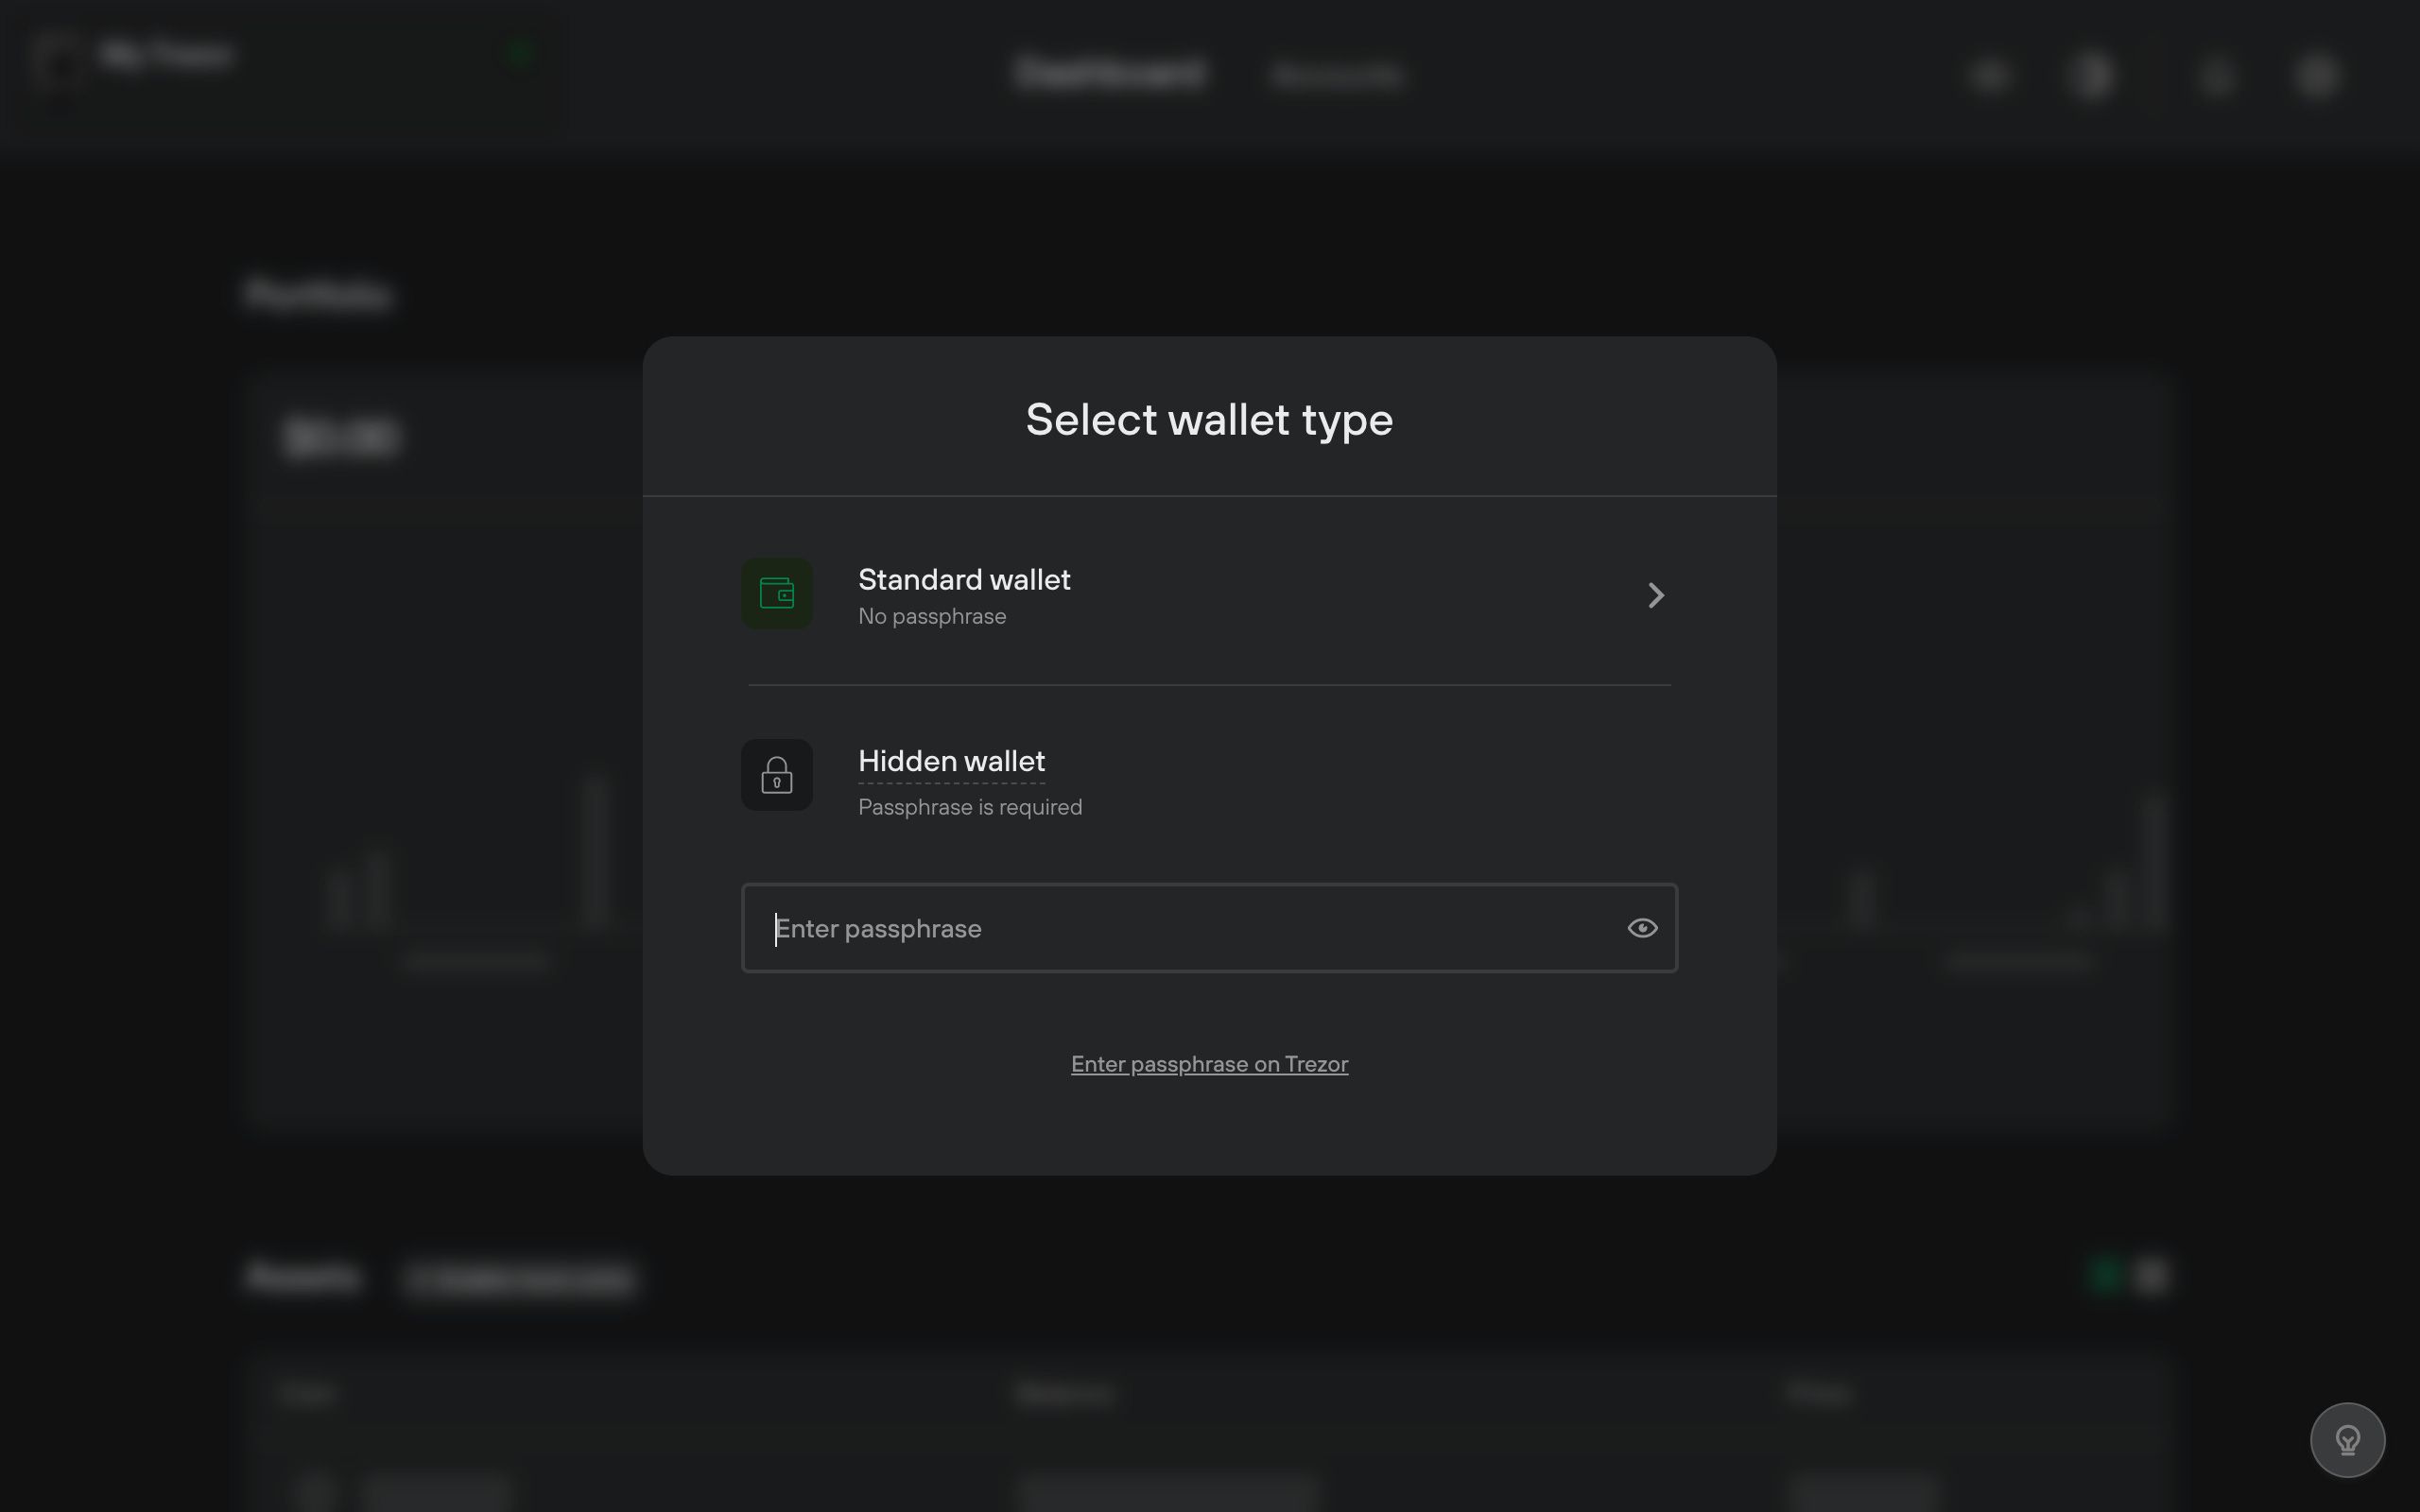Viewport: 2420px width, 1512px height.
Task: Click the lock icon beside Hidden wallet
Action: (x=776, y=774)
